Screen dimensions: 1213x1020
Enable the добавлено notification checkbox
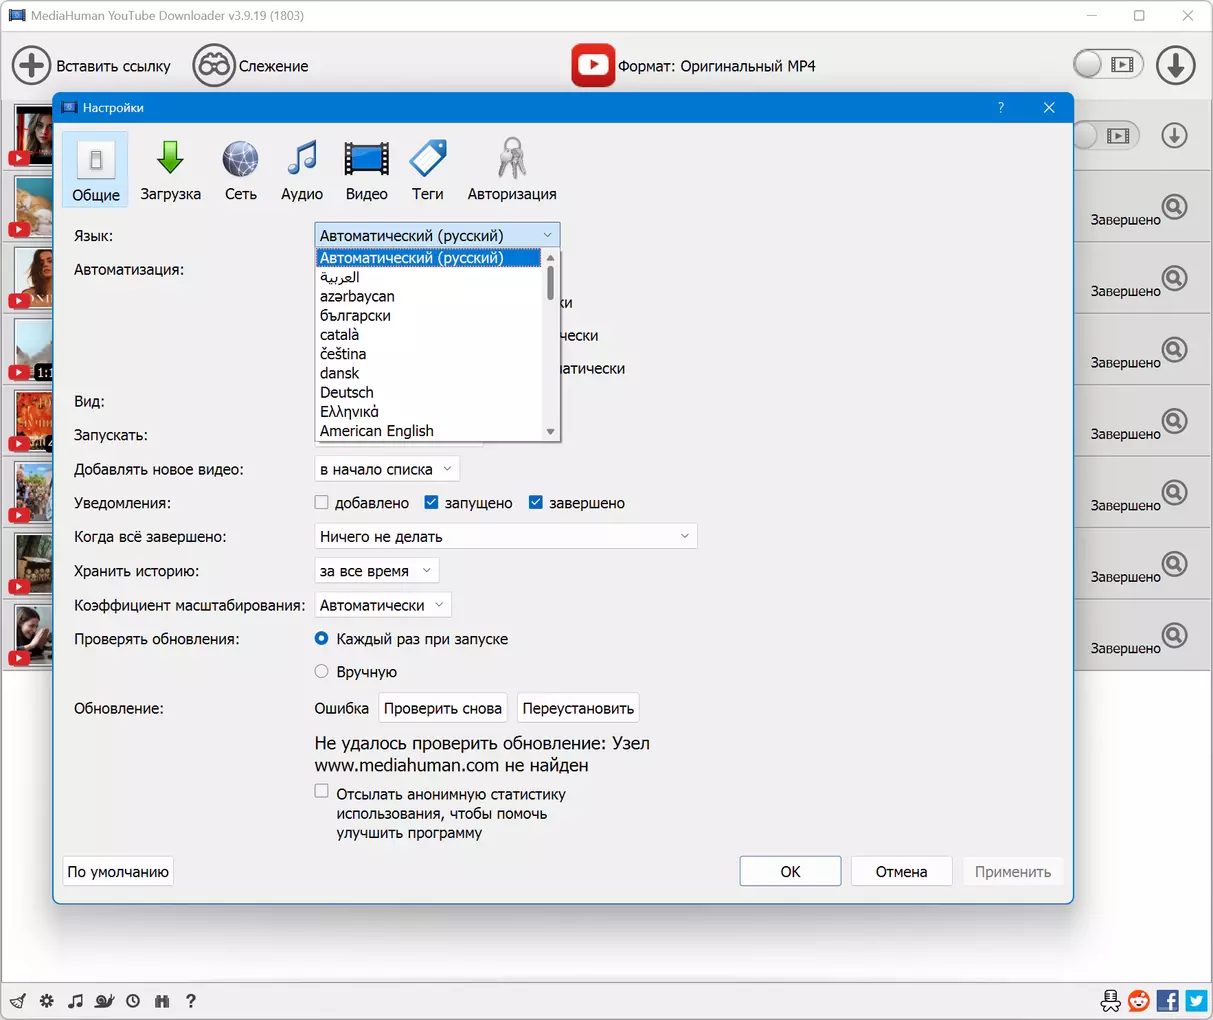click(x=322, y=503)
